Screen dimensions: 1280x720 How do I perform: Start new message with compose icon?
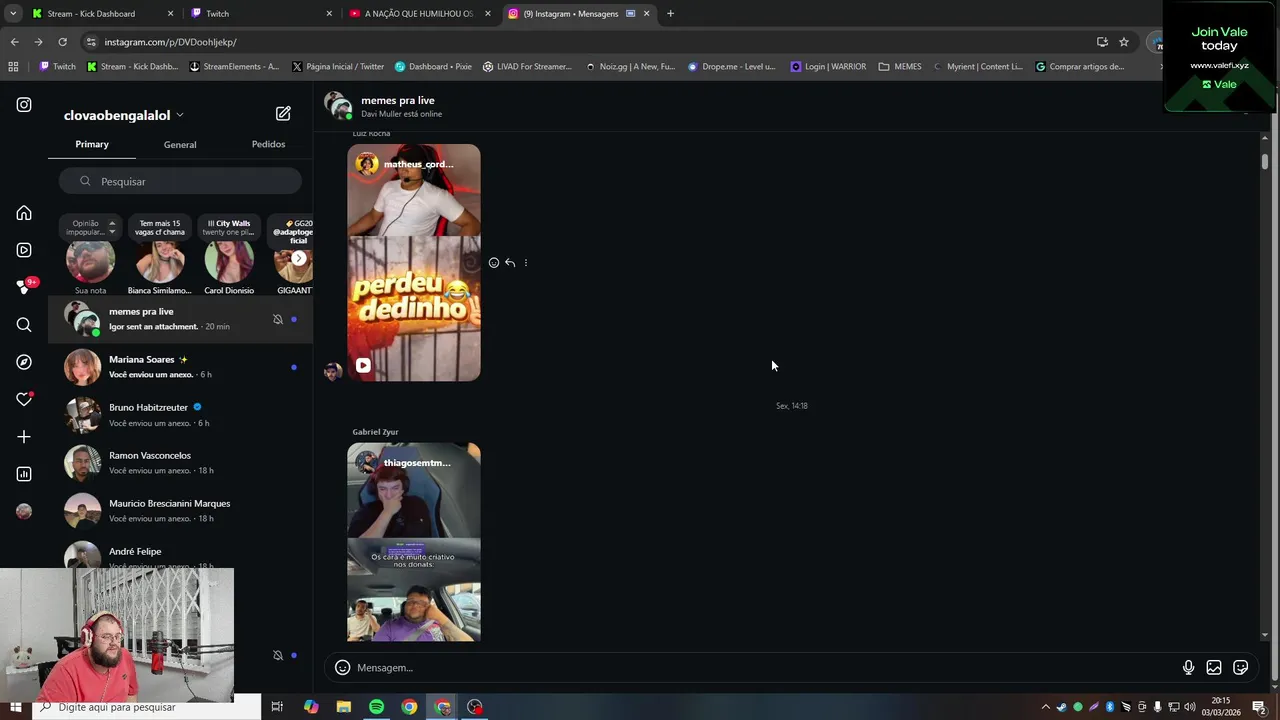tap(283, 114)
